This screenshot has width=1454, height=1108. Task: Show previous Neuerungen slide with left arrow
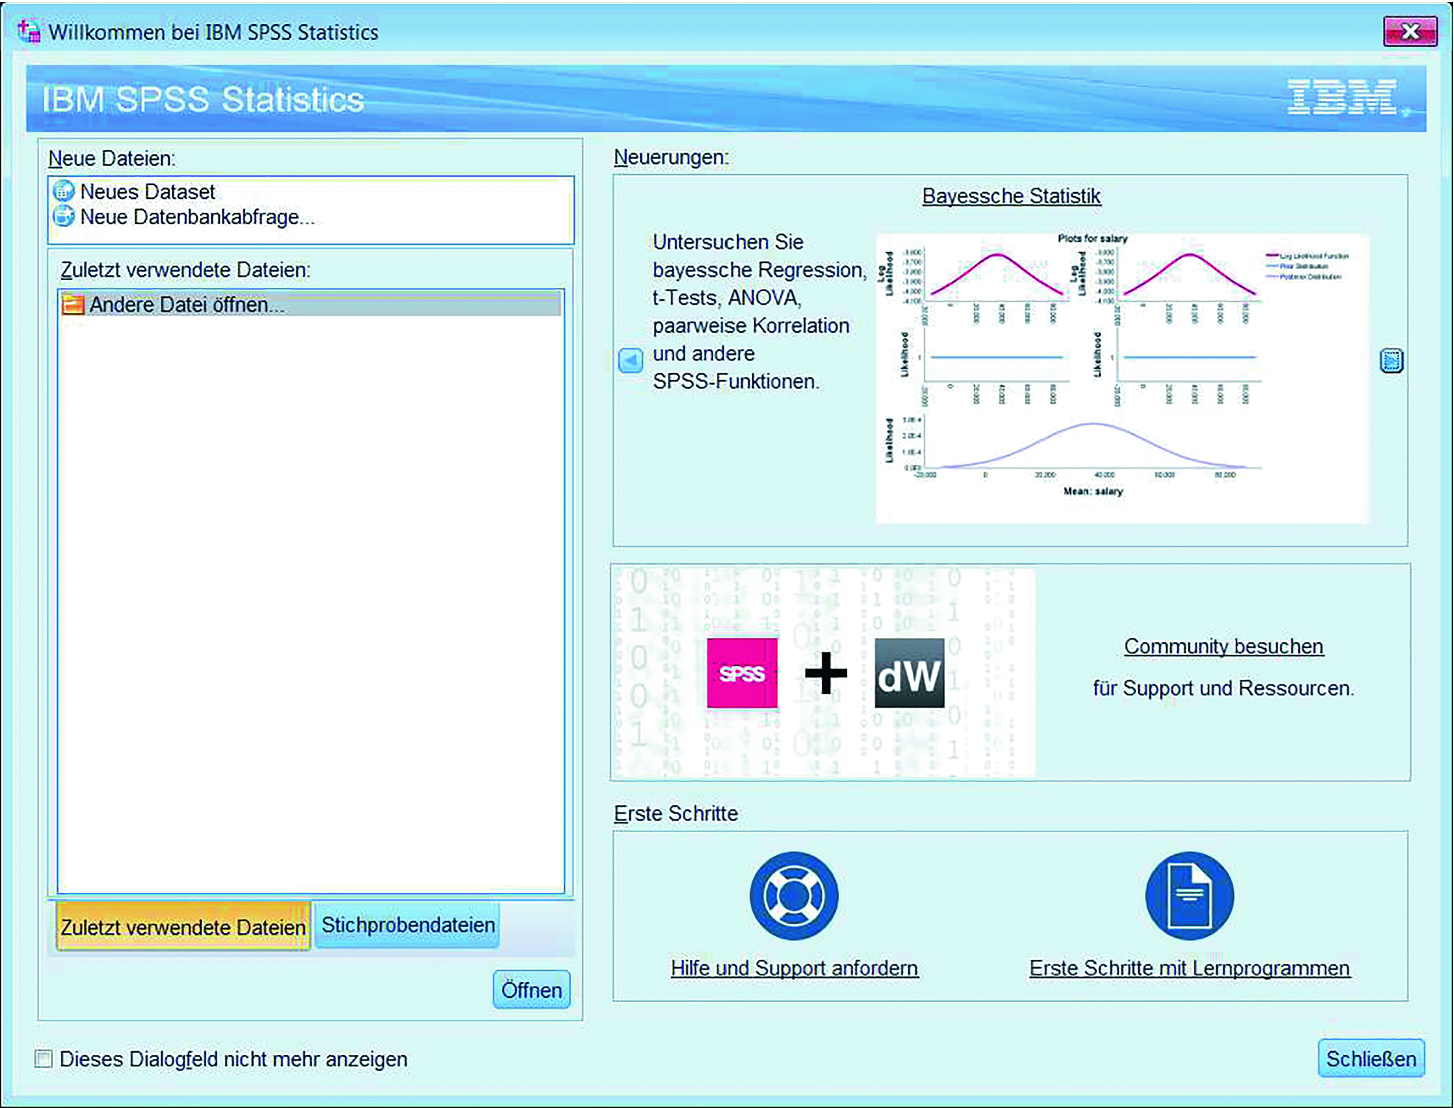click(631, 360)
